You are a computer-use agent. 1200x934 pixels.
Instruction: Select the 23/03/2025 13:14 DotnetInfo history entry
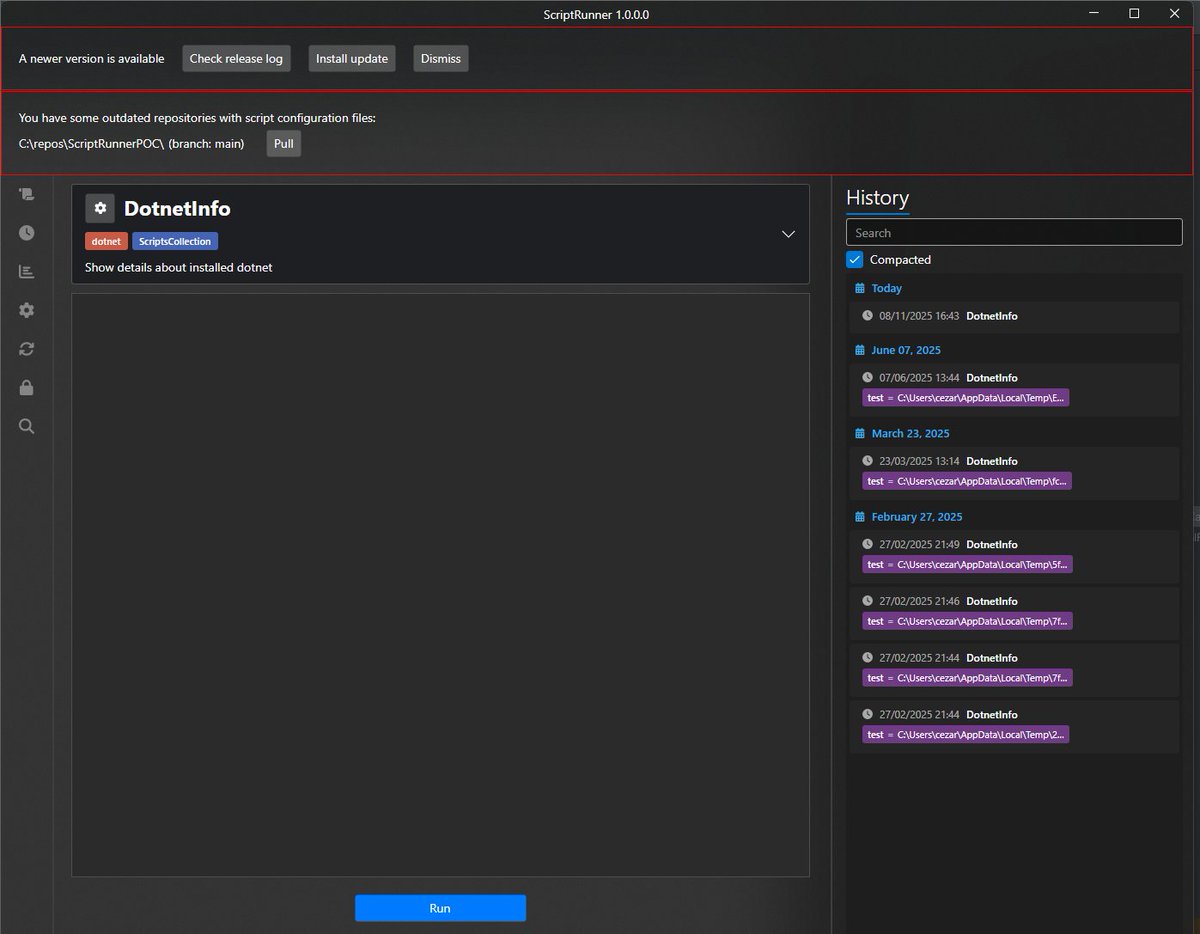pyautogui.click(x=1014, y=474)
